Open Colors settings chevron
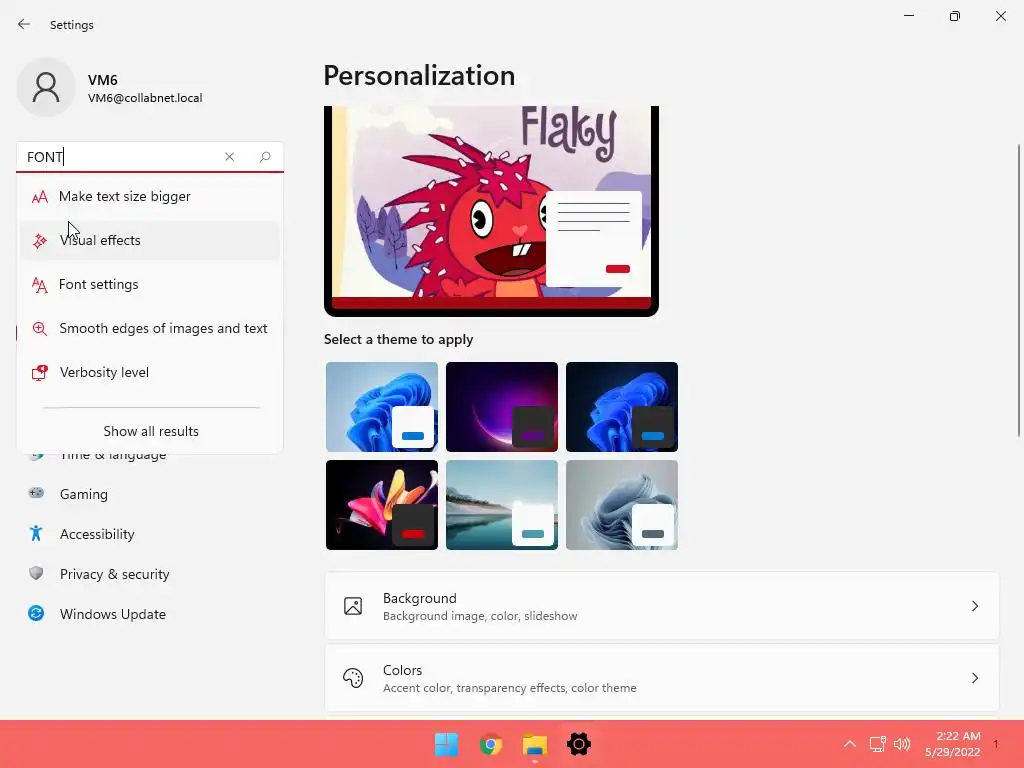This screenshot has height=768, width=1024. 974,678
